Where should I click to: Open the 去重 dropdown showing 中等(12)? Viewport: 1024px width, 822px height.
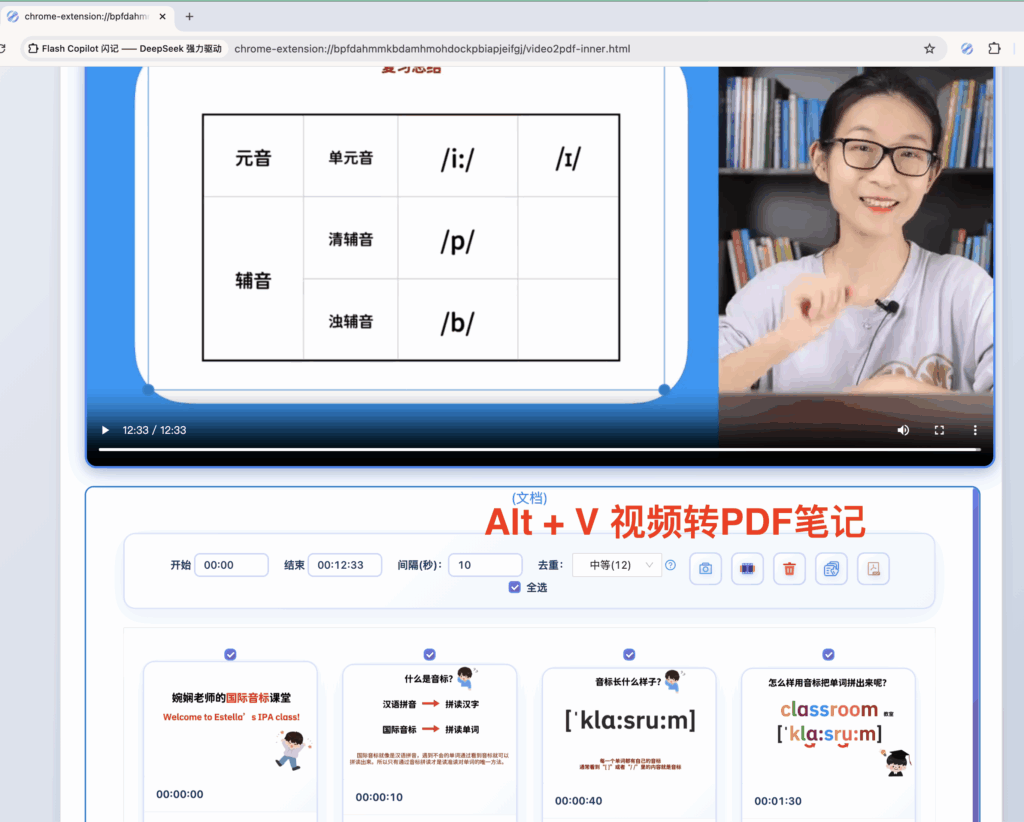coord(616,565)
